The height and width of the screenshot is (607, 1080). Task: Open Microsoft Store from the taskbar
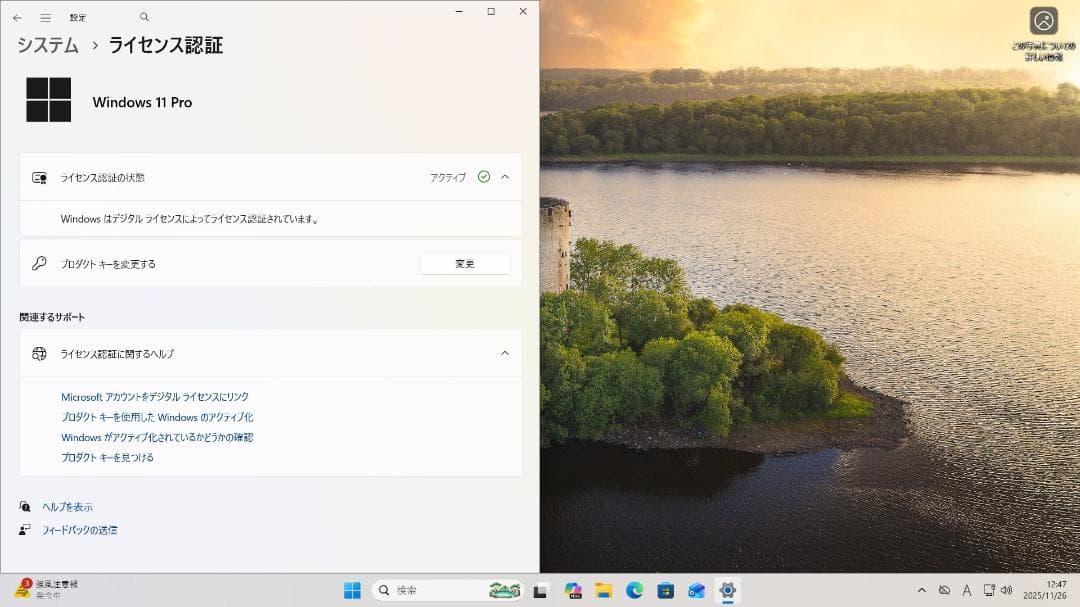(665, 590)
